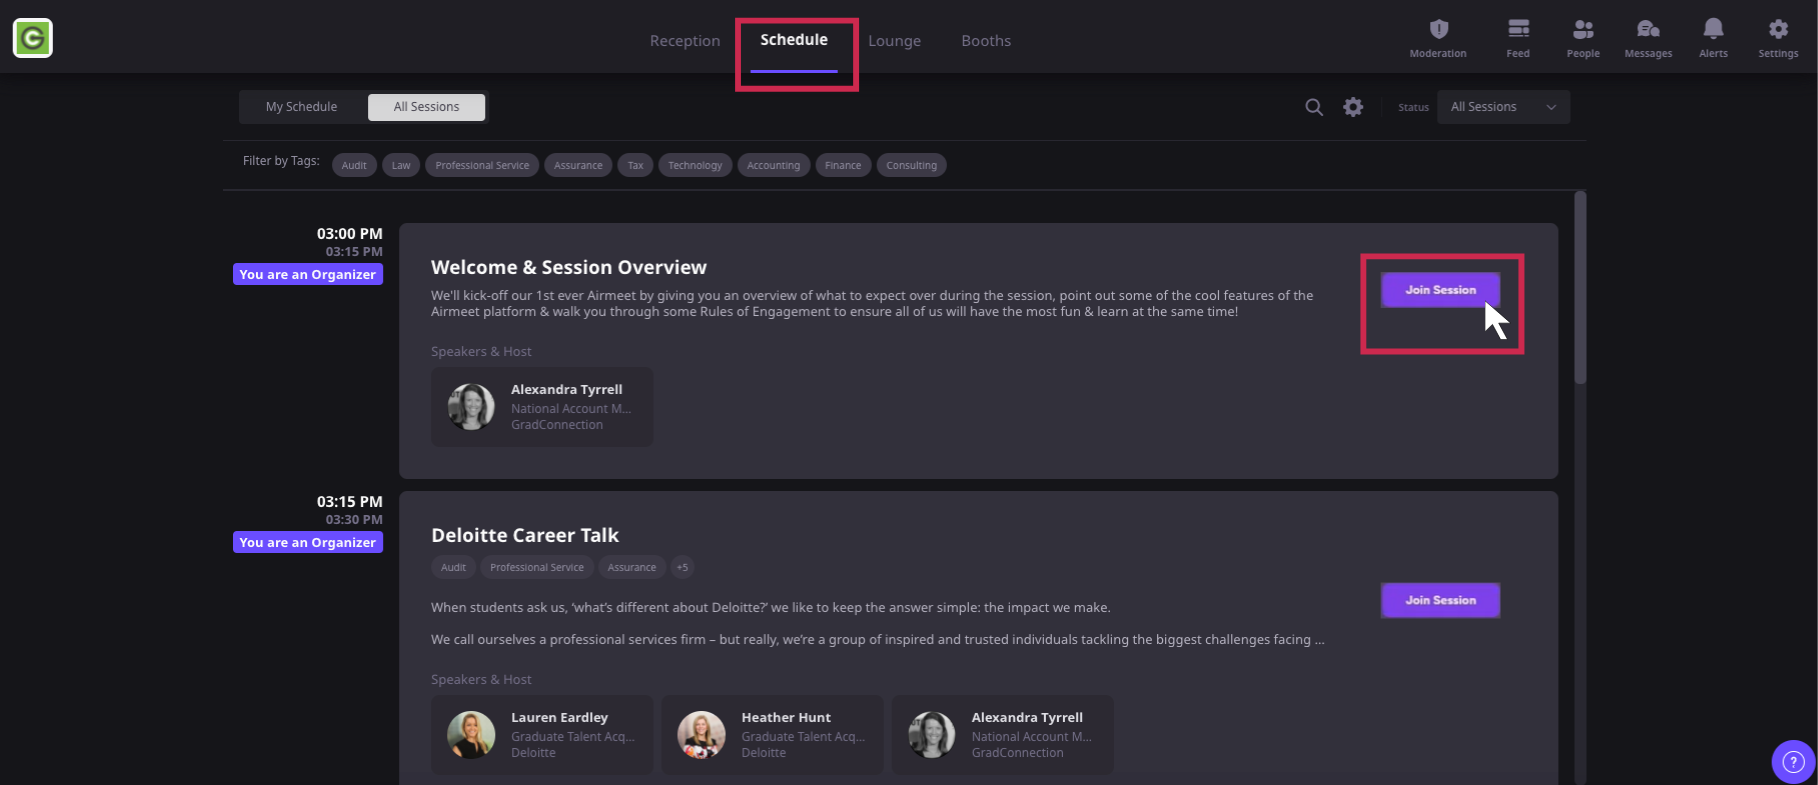The width and height of the screenshot is (1818, 785).
Task: Filter by the Audit tag
Action: [x=354, y=165]
